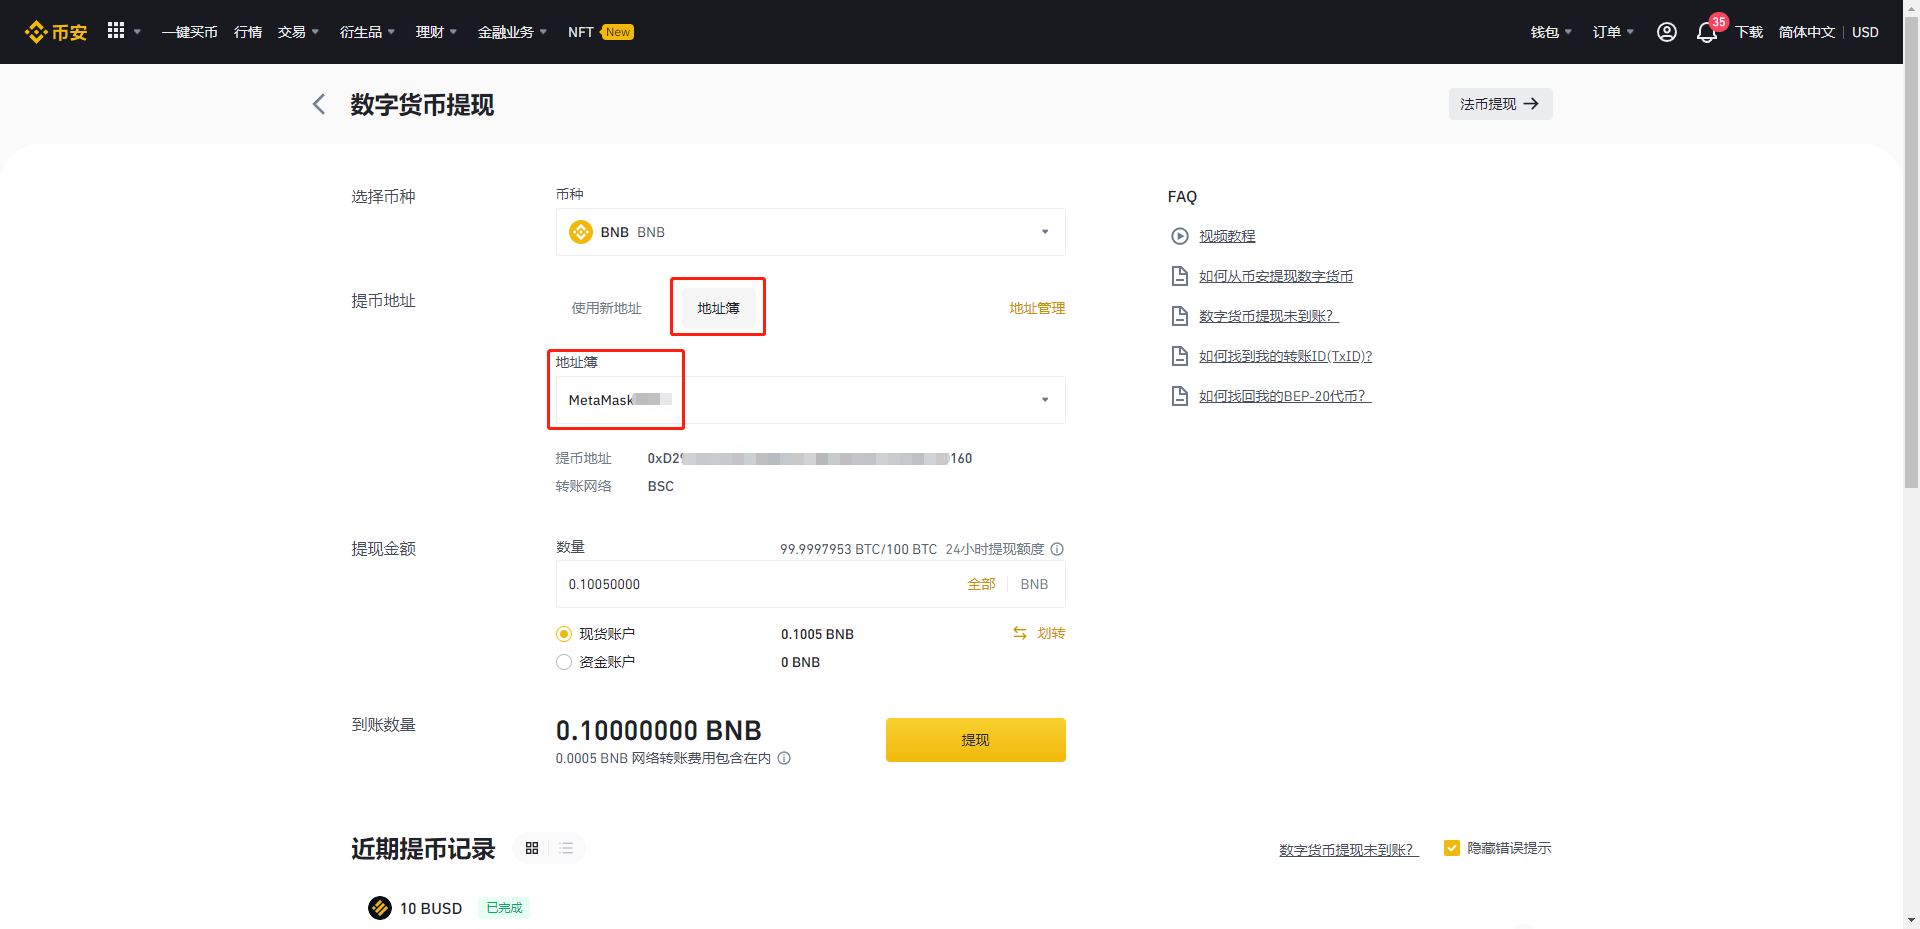Switch to the 地址簿 tab
This screenshot has width=1920, height=929.
pos(718,308)
